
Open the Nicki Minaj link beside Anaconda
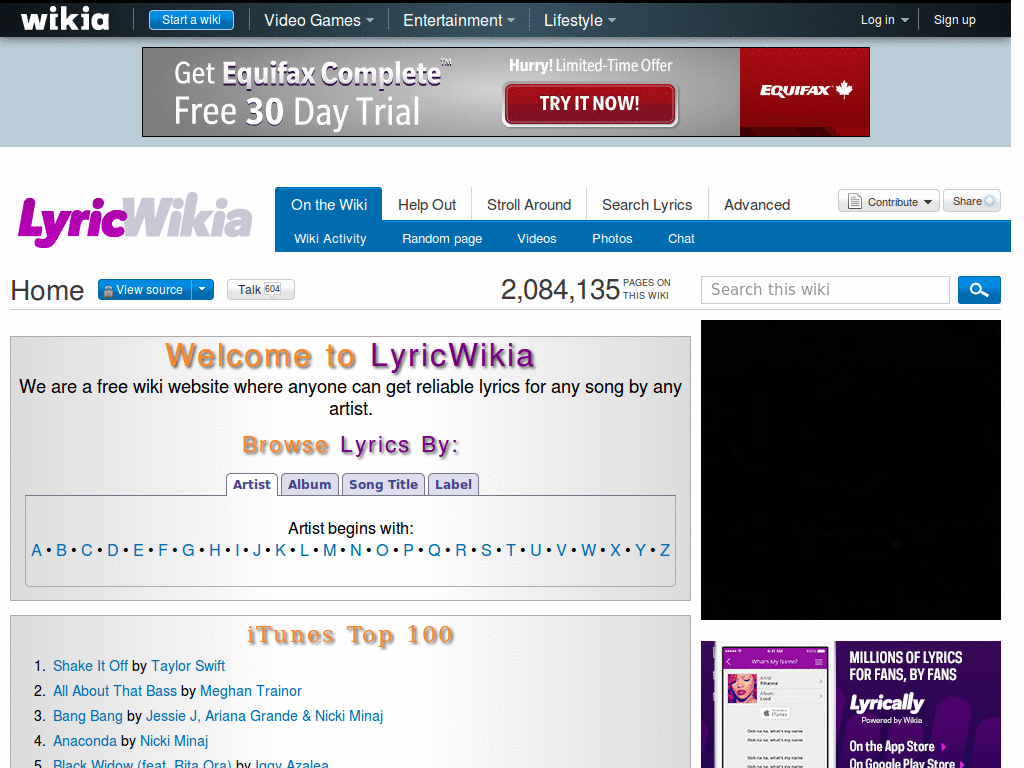coord(174,741)
